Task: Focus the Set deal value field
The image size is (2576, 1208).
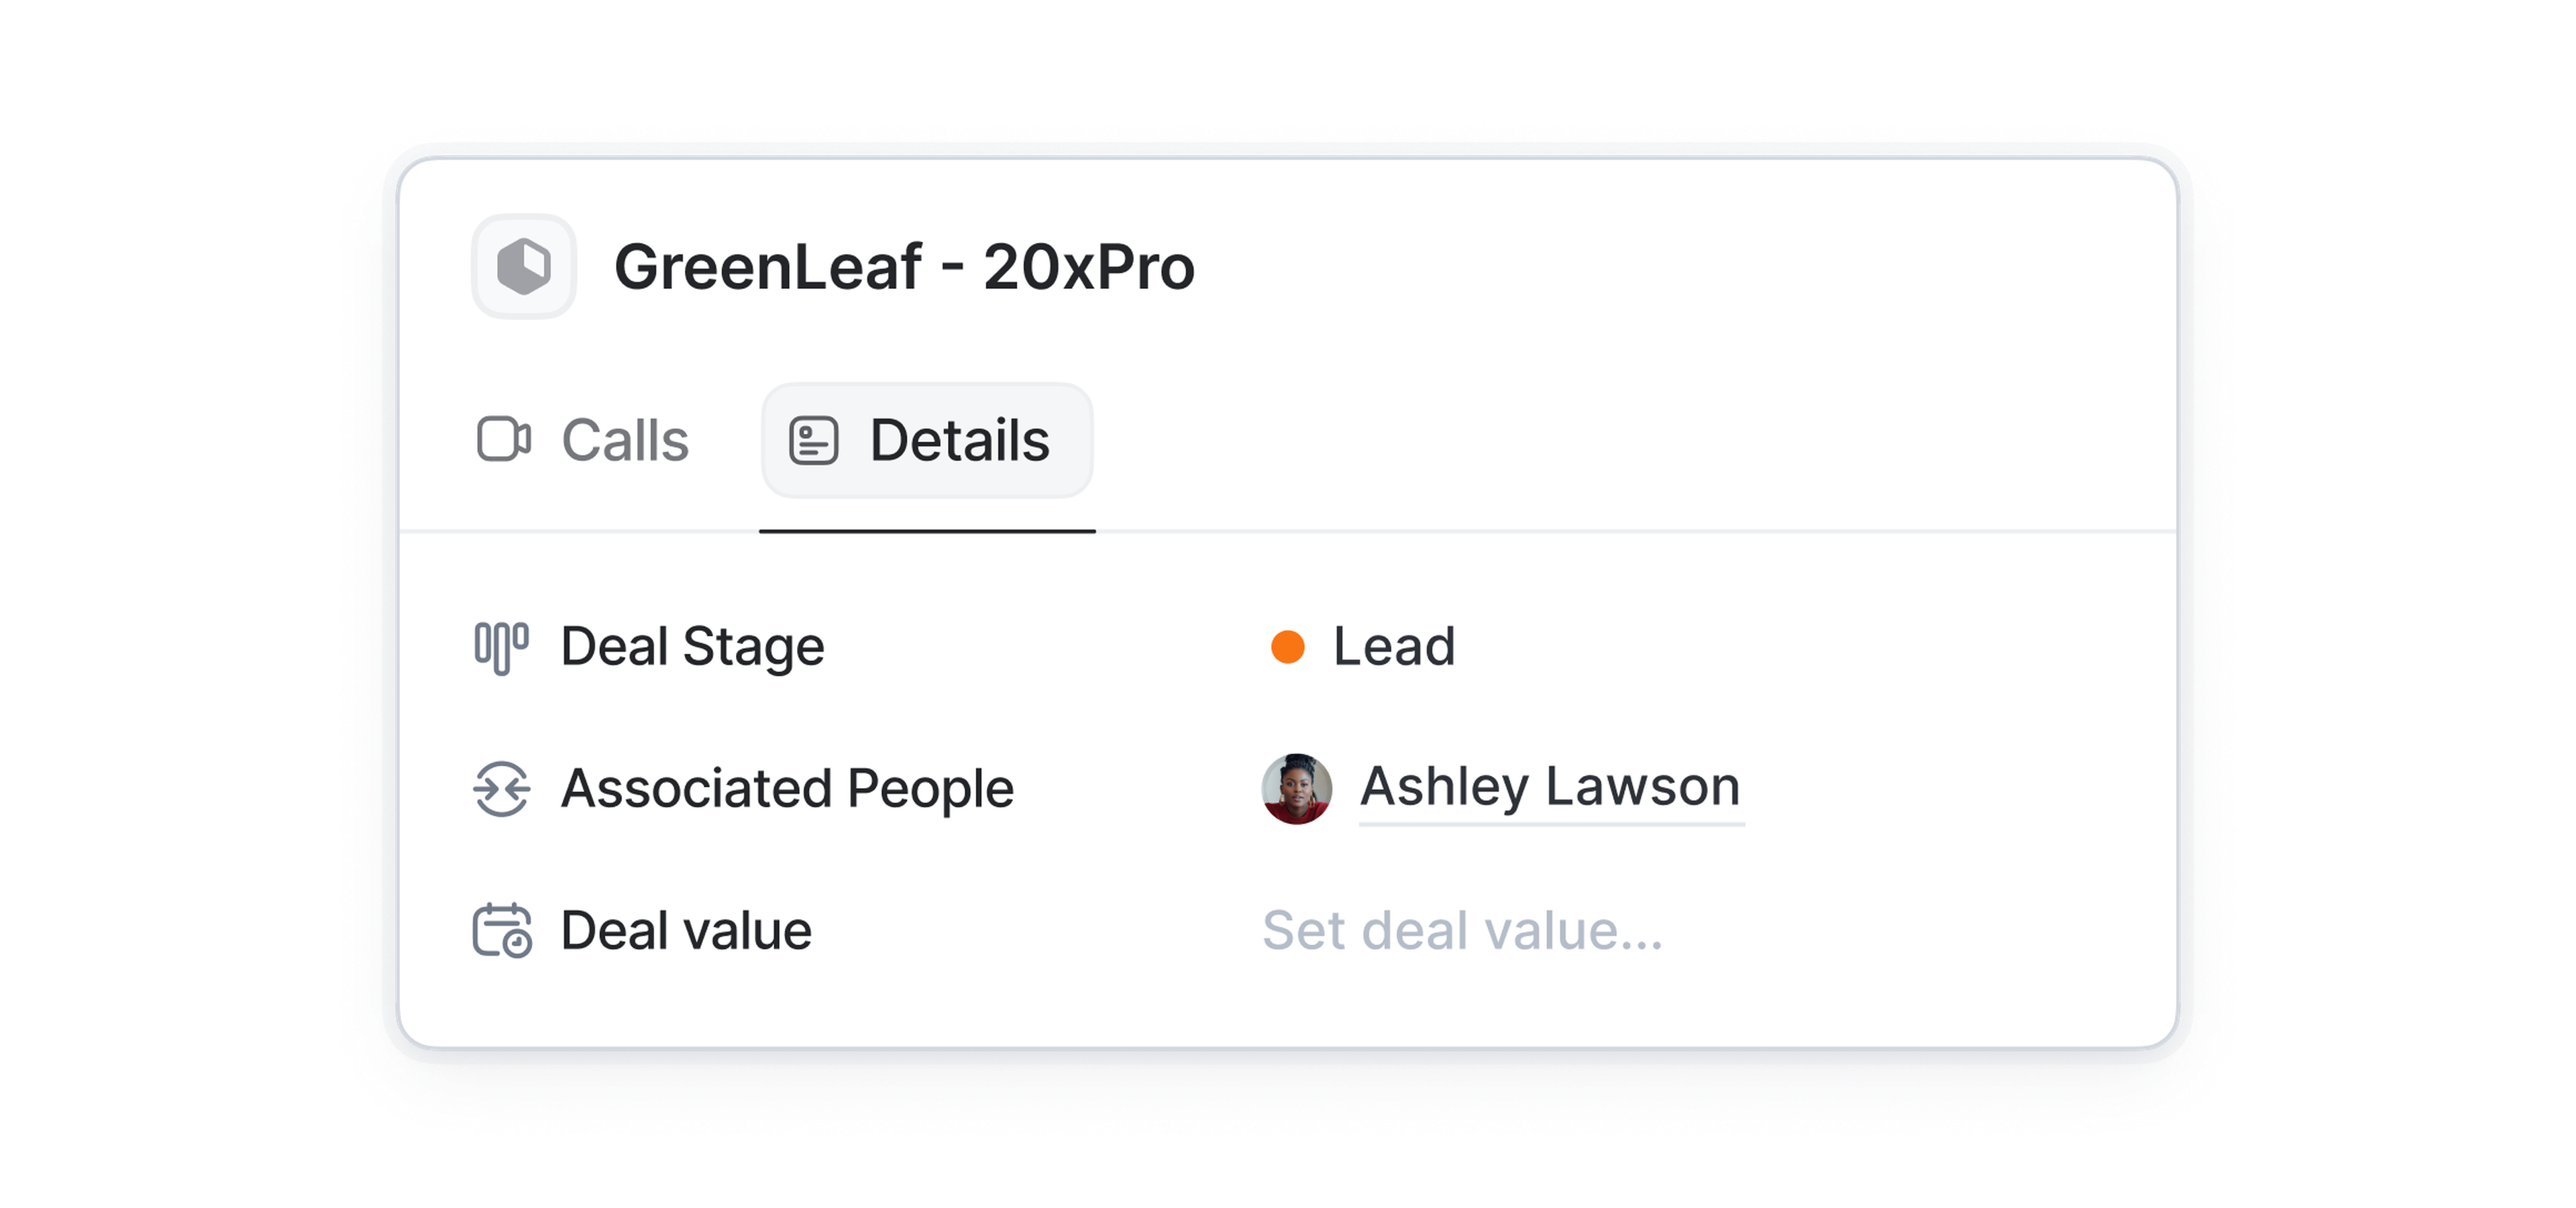Action: tap(1462, 930)
